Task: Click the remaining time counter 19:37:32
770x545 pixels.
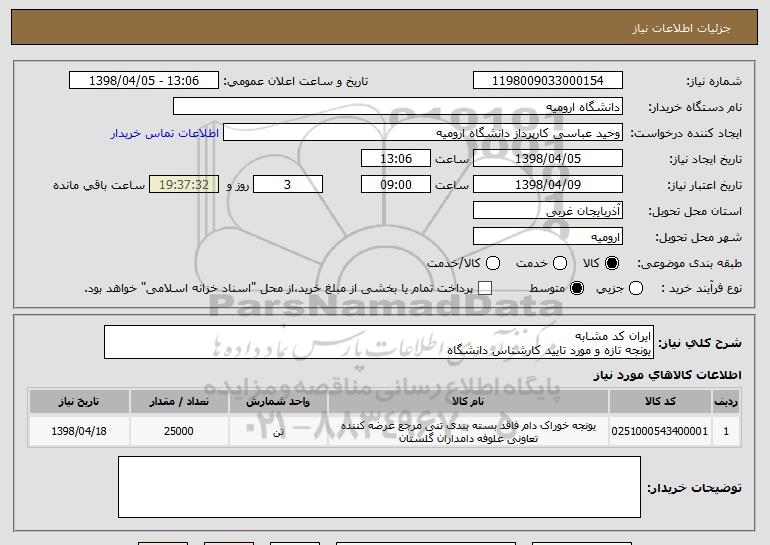Action: click(184, 185)
